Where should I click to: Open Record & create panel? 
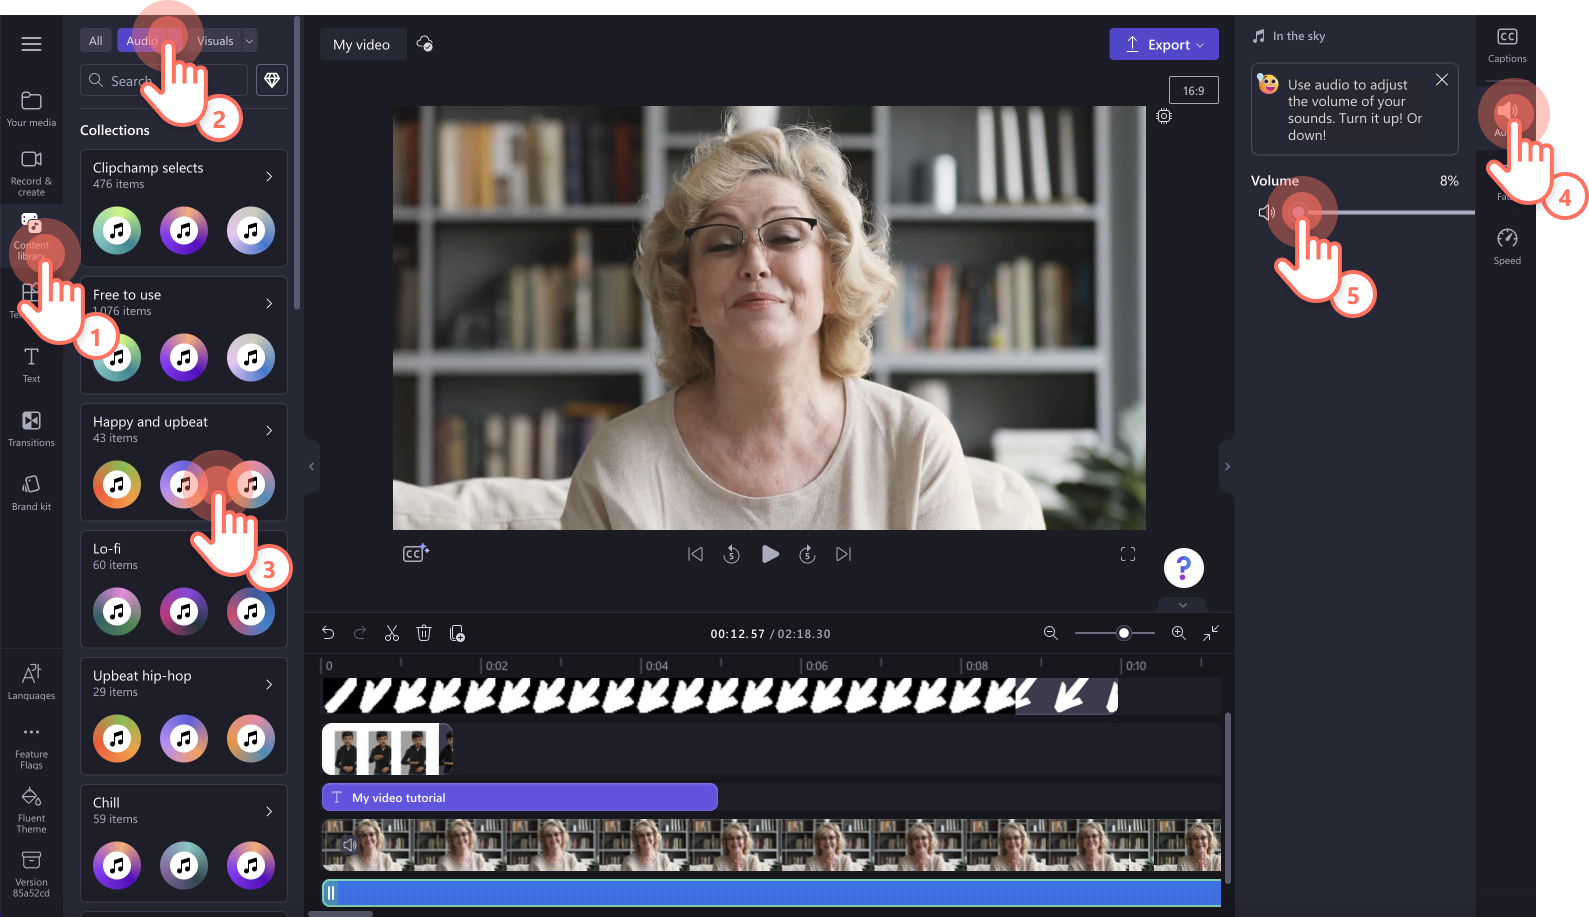(x=31, y=172)
